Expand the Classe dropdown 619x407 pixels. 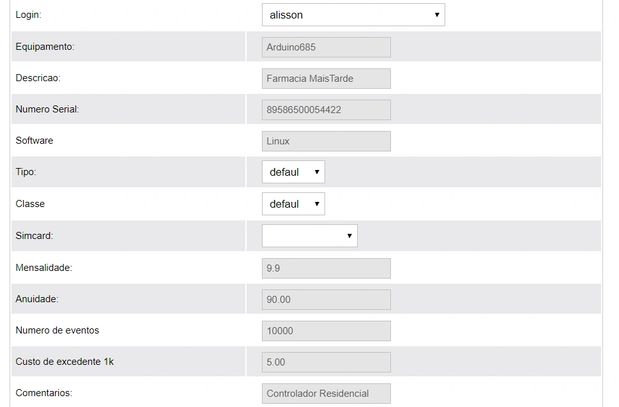pyautogui.click(x=293, y=204)
